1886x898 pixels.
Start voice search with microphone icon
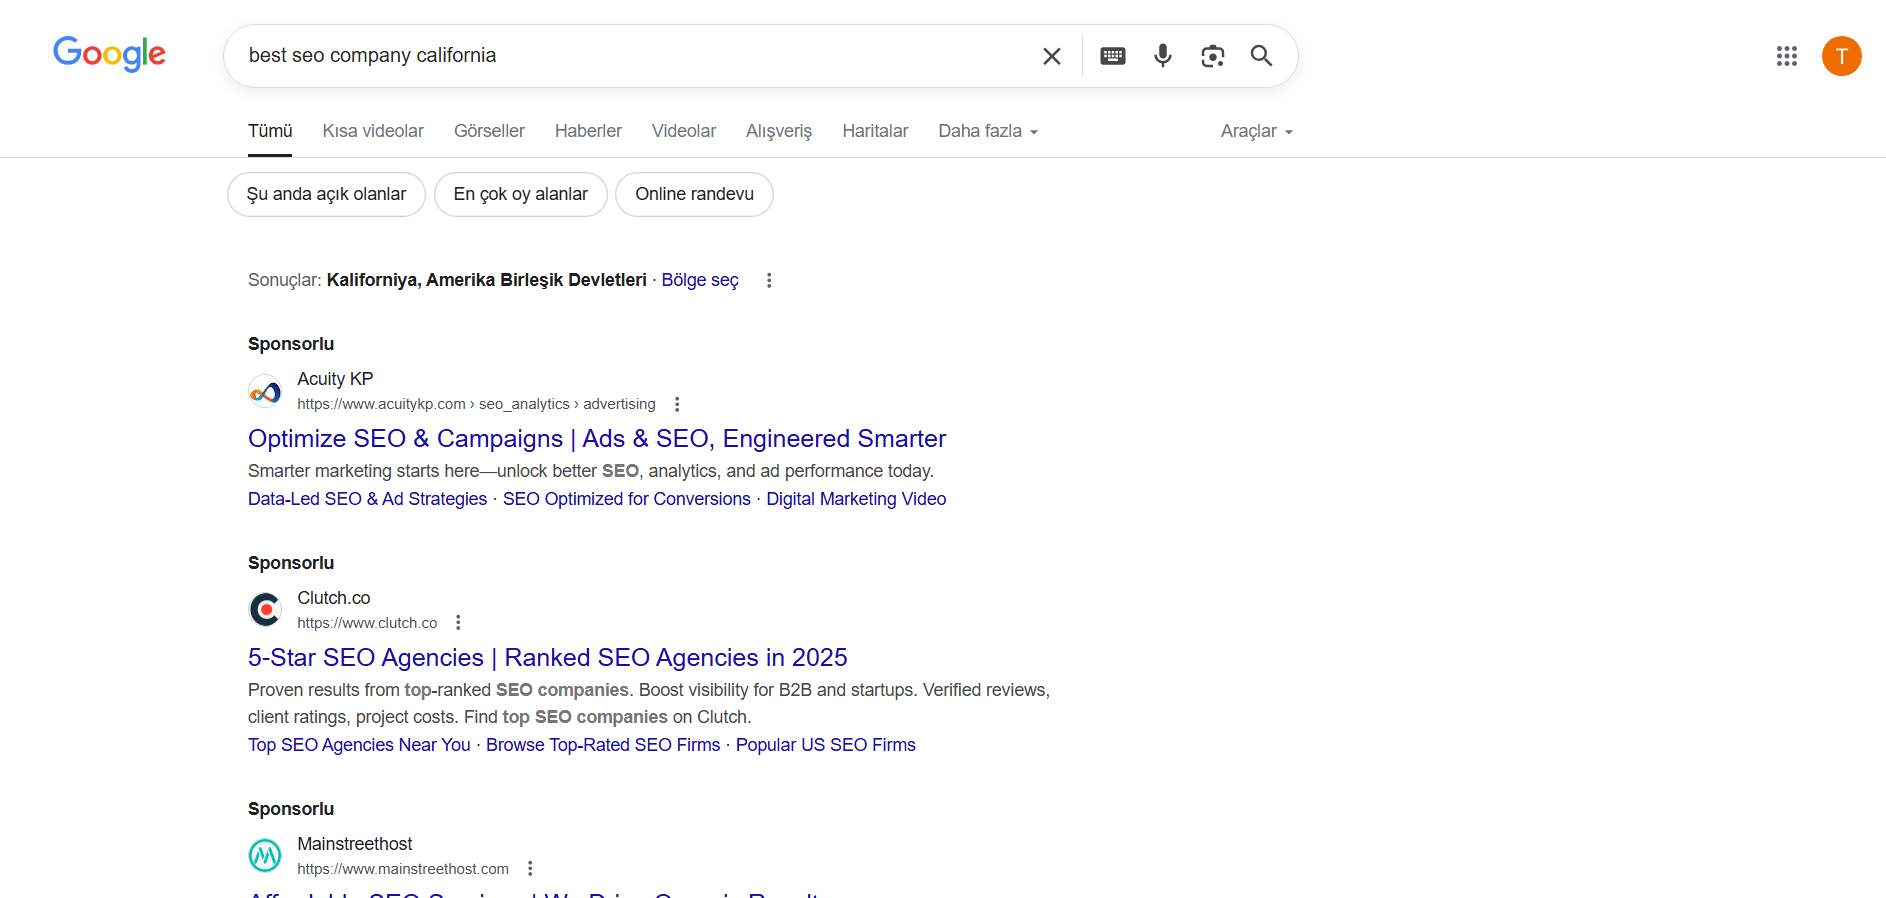coord(1163,56)
